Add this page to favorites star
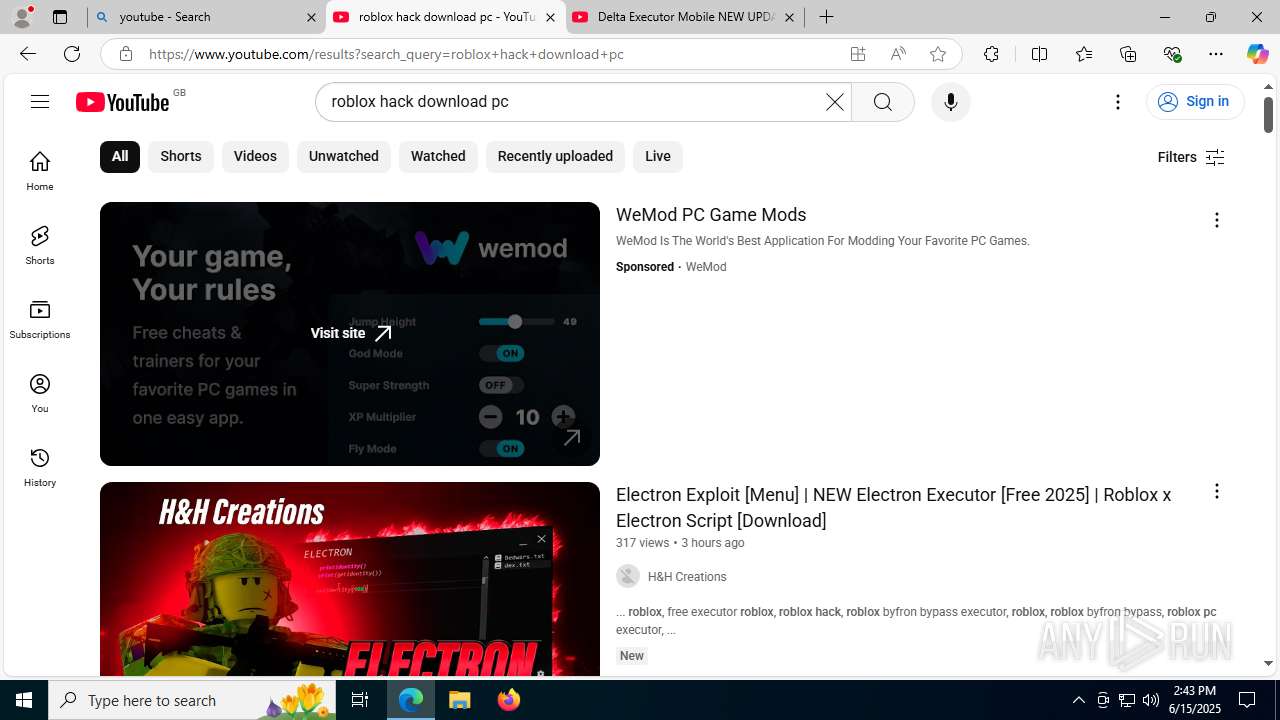Screen dimensions: 1280x720 click(x=937, y=54)
